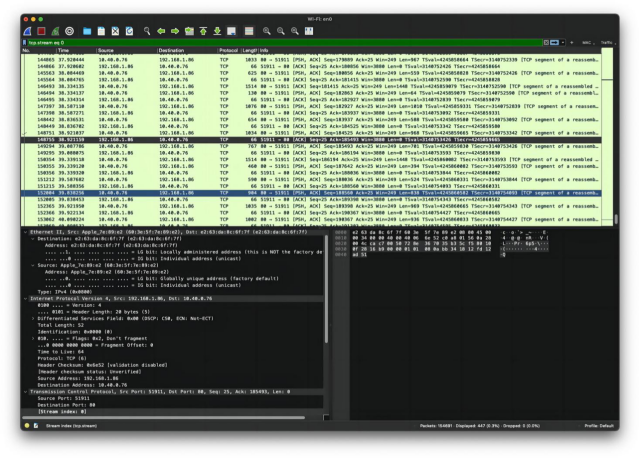Sort the packet list by Source column
This screenshot has width=640, height=458.
pyautogui.click(x=125, y=50)
